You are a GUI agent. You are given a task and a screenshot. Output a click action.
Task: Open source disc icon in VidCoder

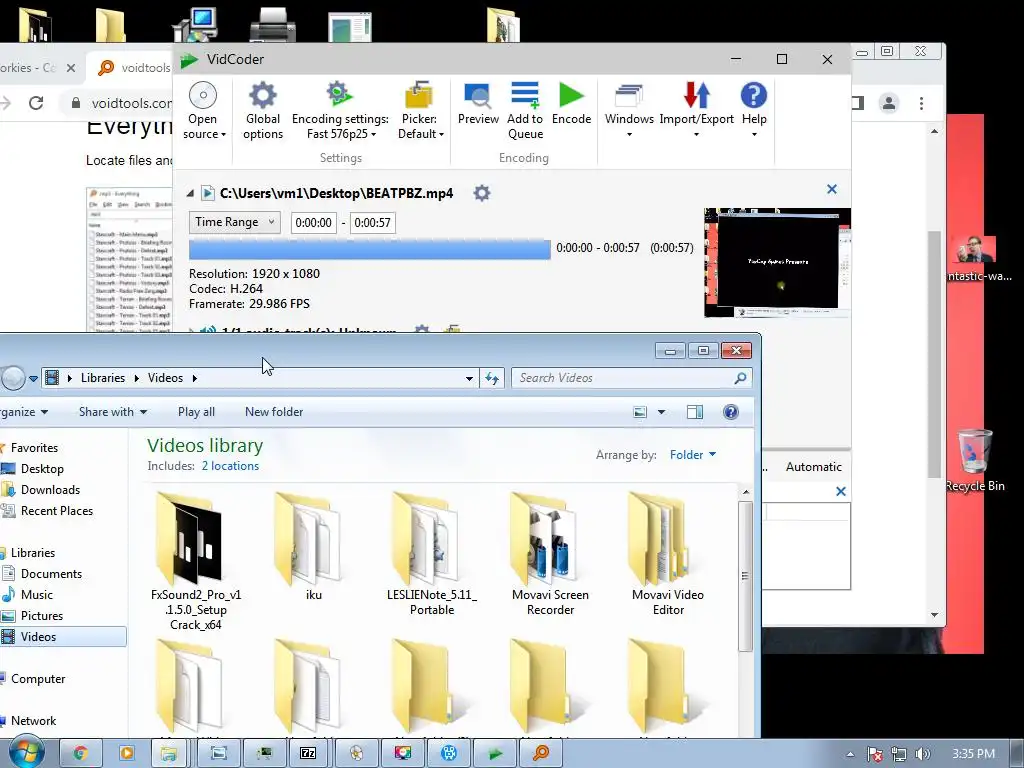(x=203, y=96)
